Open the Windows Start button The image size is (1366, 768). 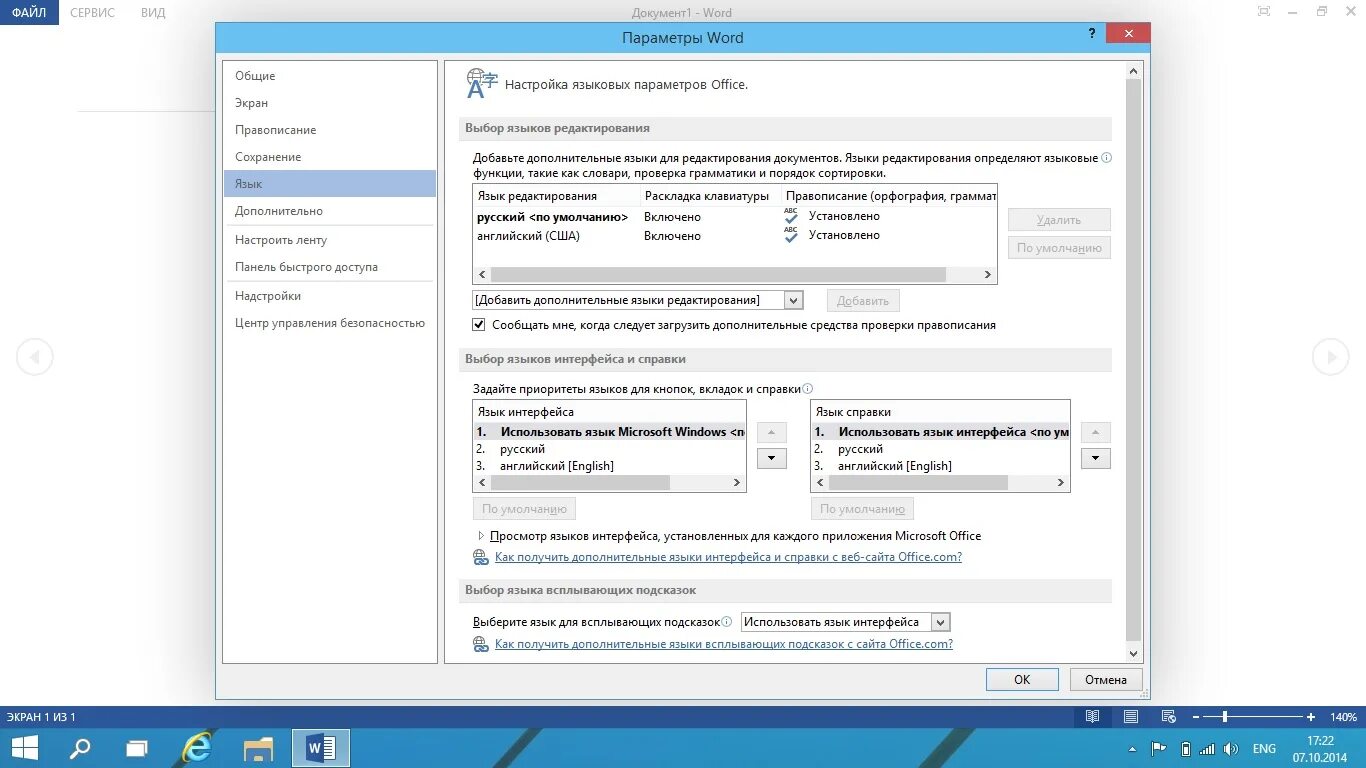(24, 748)
